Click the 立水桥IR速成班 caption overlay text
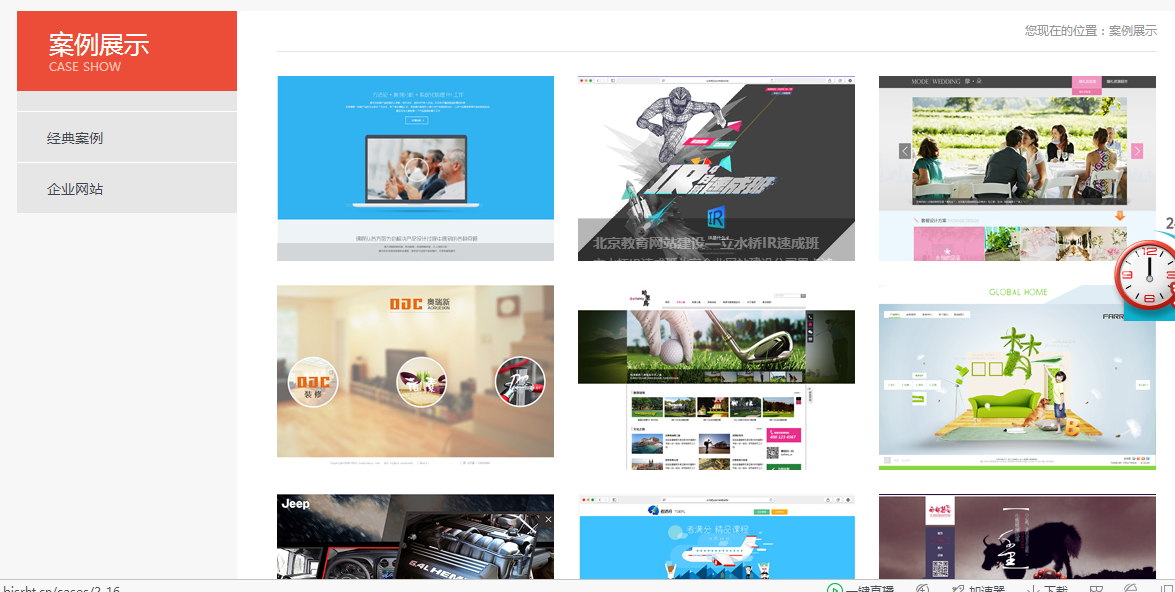 pyautogui.click(x=716, y=242)
